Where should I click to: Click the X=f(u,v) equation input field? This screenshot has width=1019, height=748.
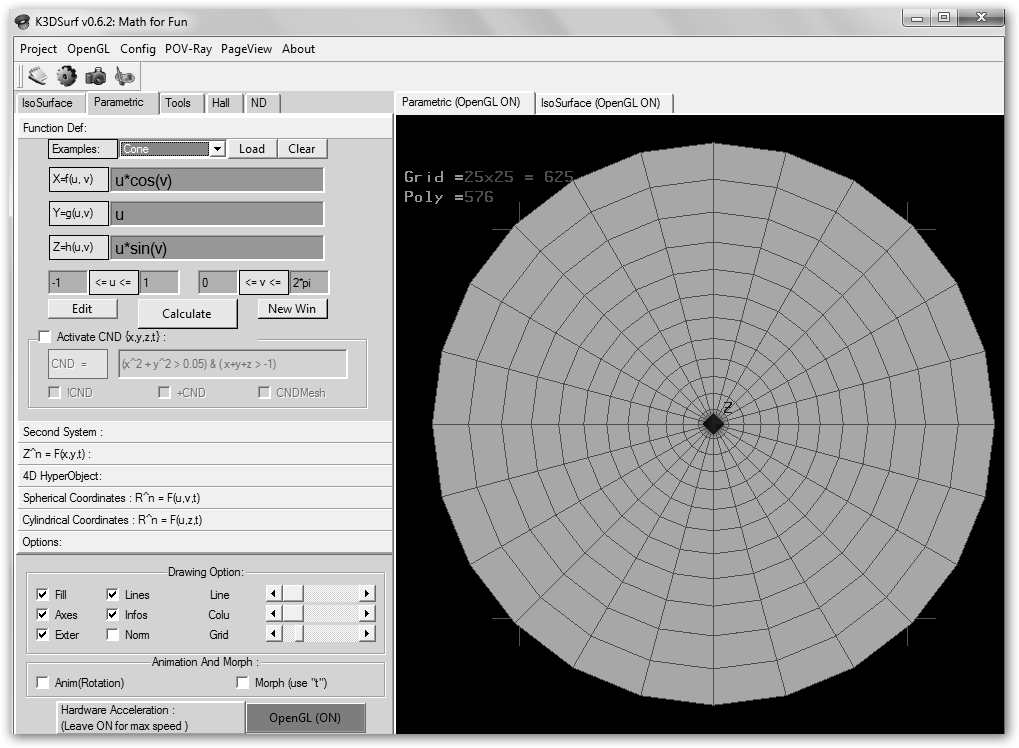217,180
